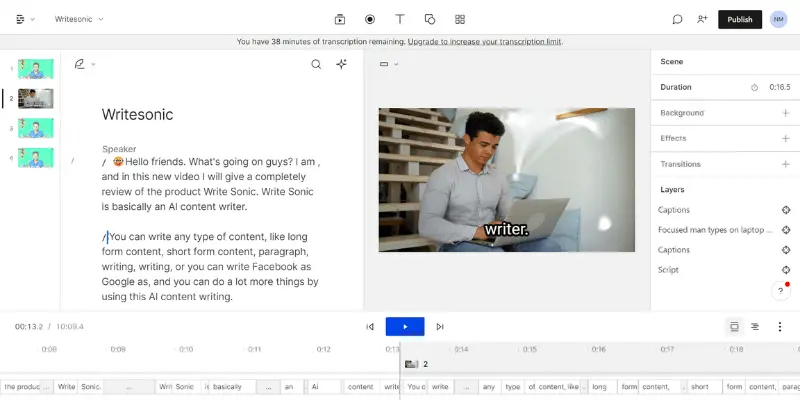The width and height of the screenshot is (800, 400).
Task: Toggle the timeline storyboard view icon
Action: click(x=734, y=327)
